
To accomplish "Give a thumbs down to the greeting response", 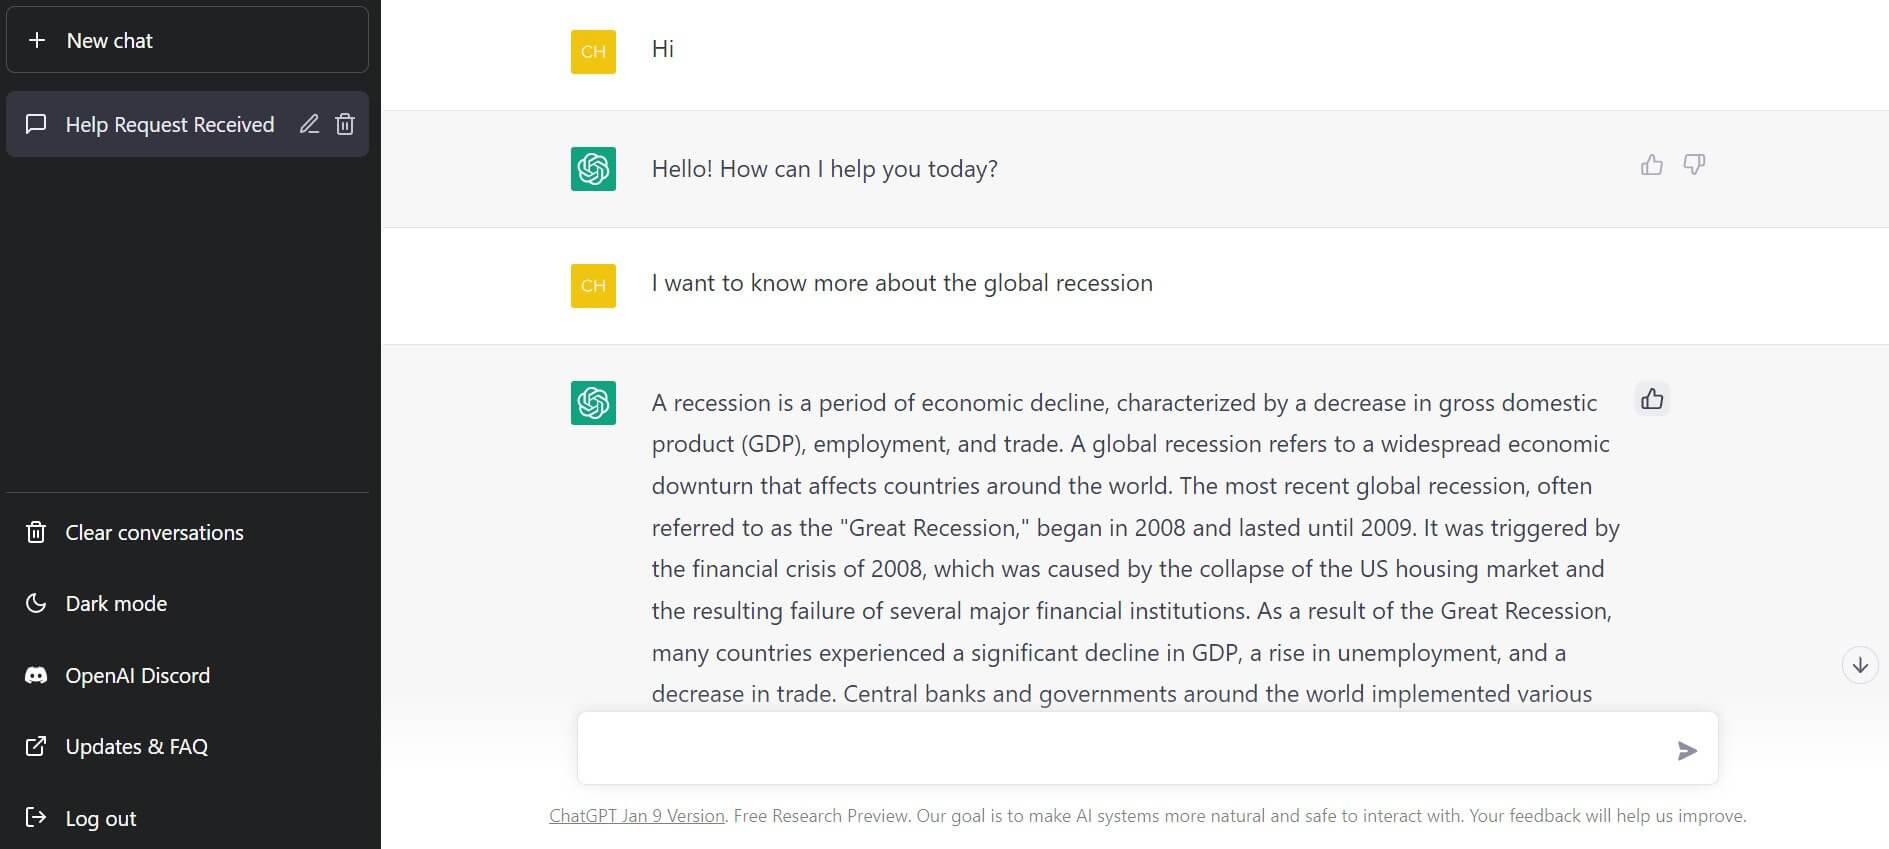I will 1694,165.
